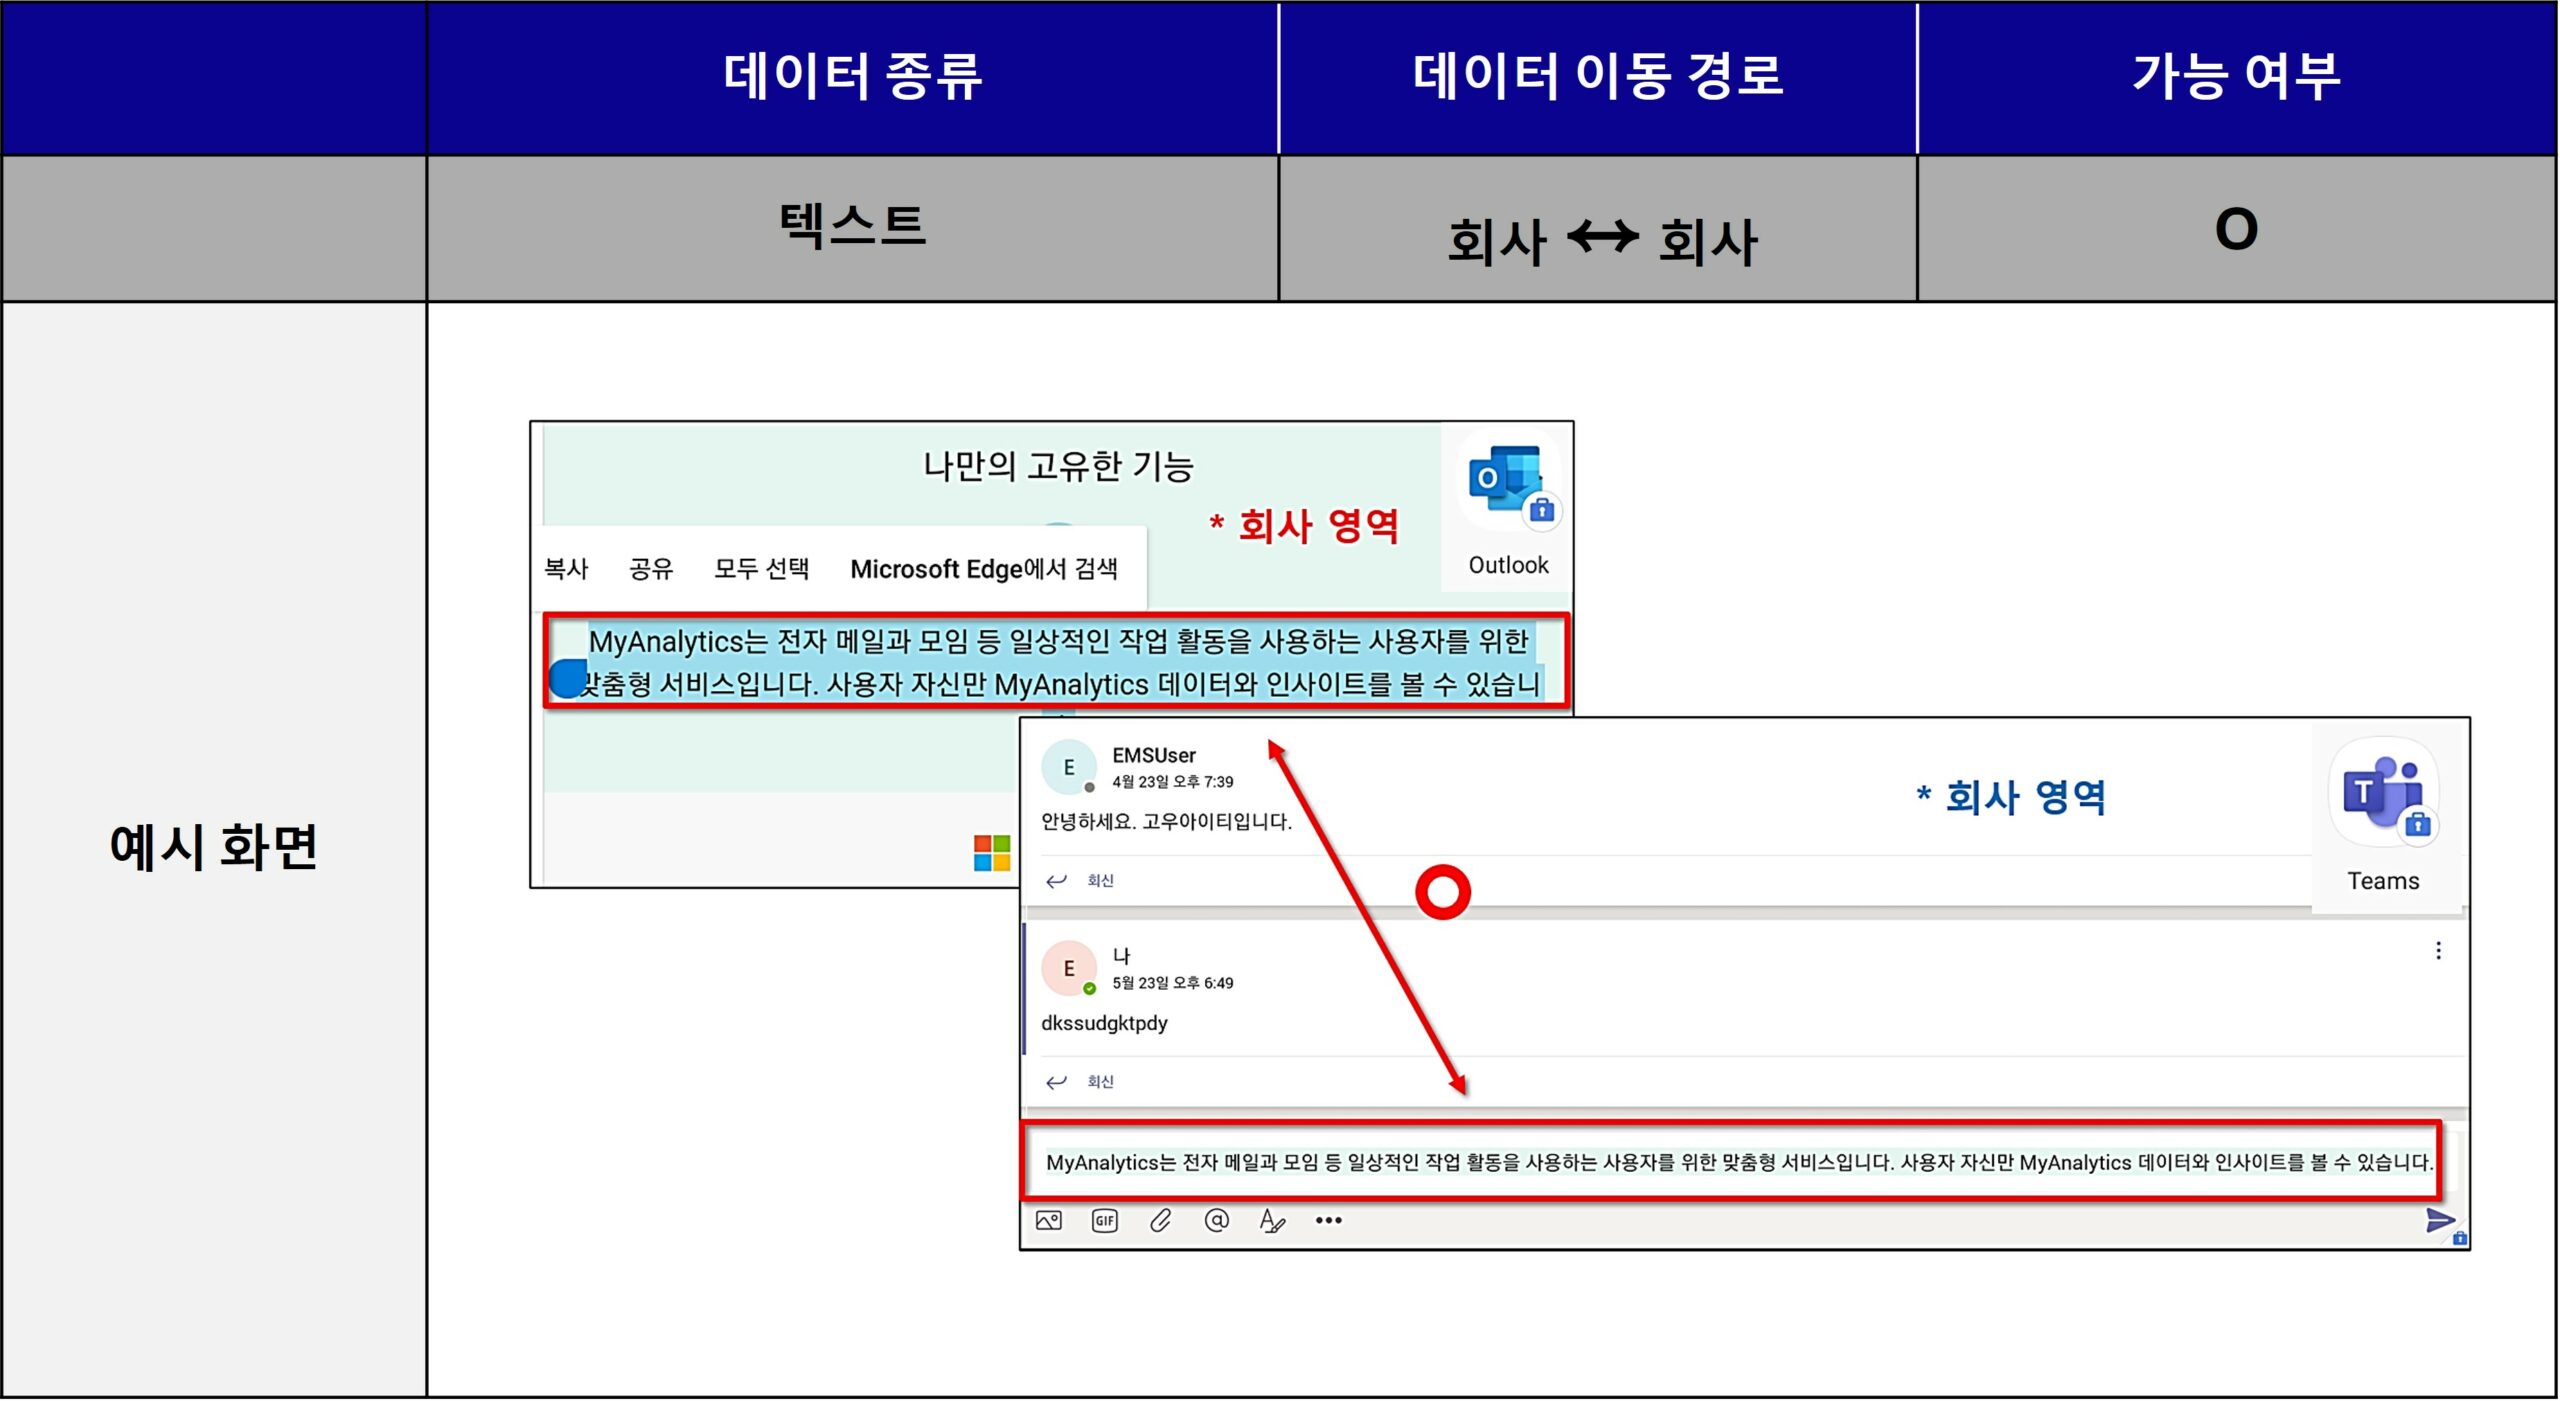Click the image attach icon in Teams toolbar
Screen dimensions: 2560x1401
[1048, 1221]
